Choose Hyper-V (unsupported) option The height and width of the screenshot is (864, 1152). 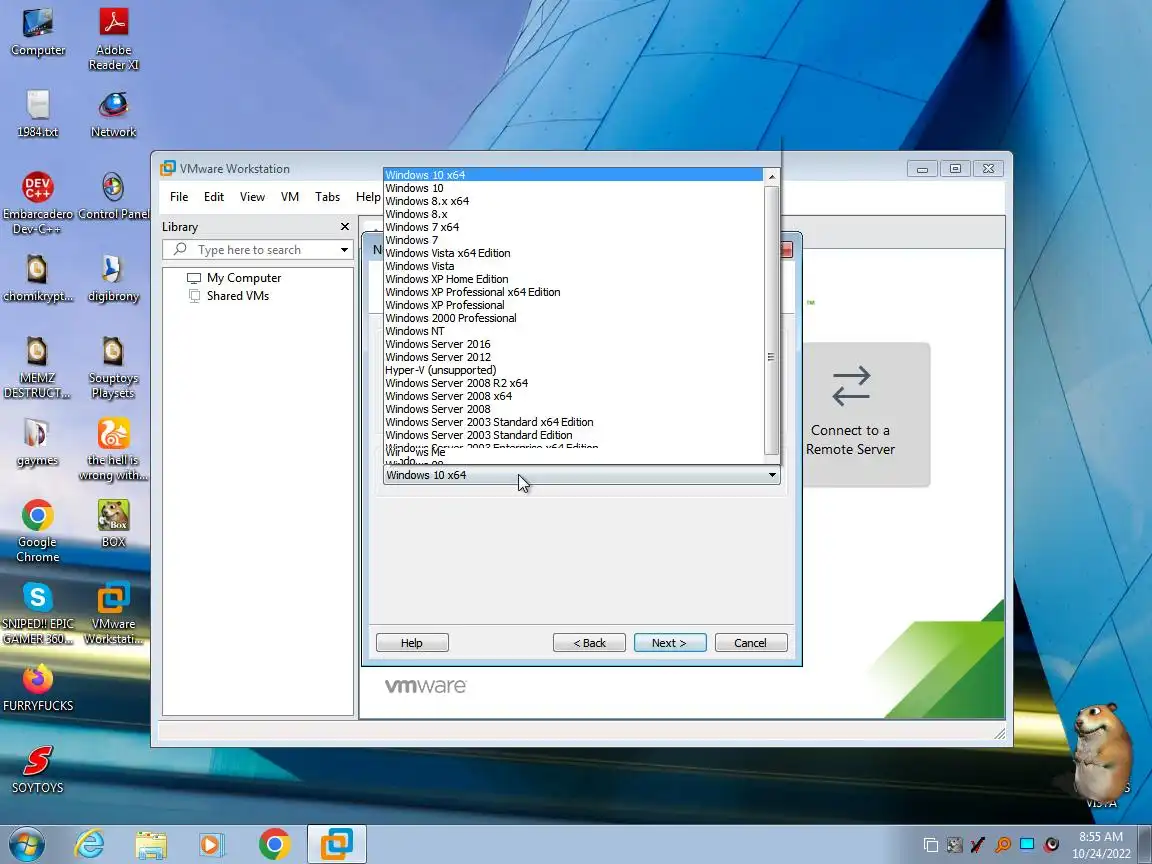click(x=573, y=370)
